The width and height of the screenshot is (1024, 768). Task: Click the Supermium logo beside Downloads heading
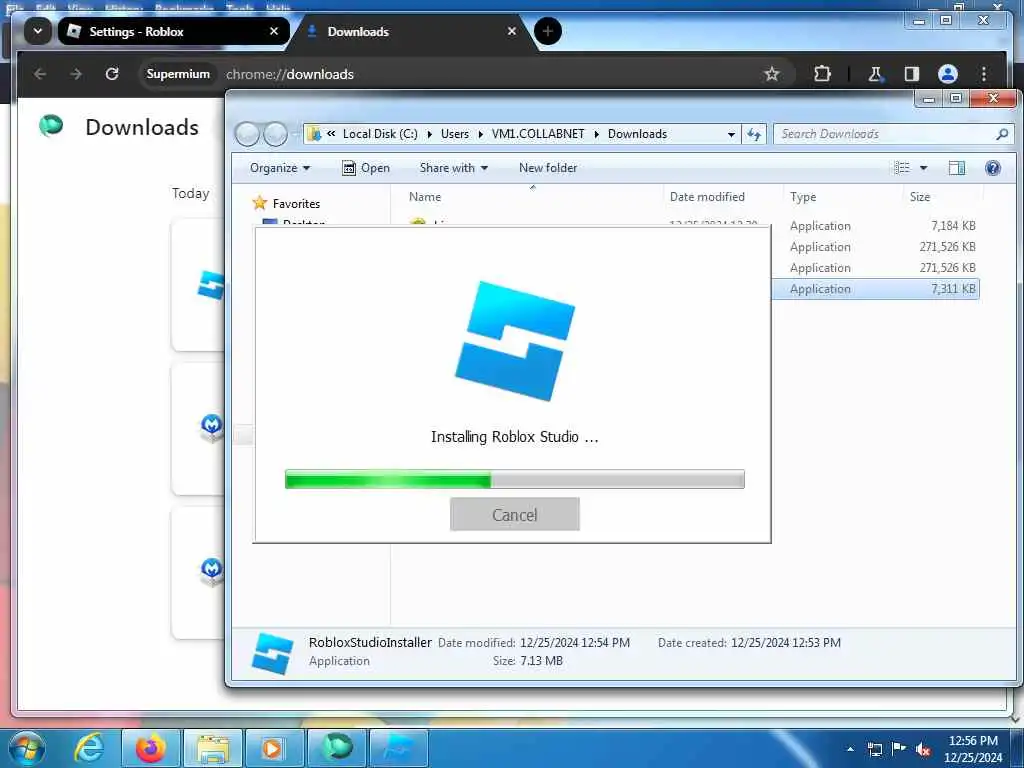tap(51, 125)
